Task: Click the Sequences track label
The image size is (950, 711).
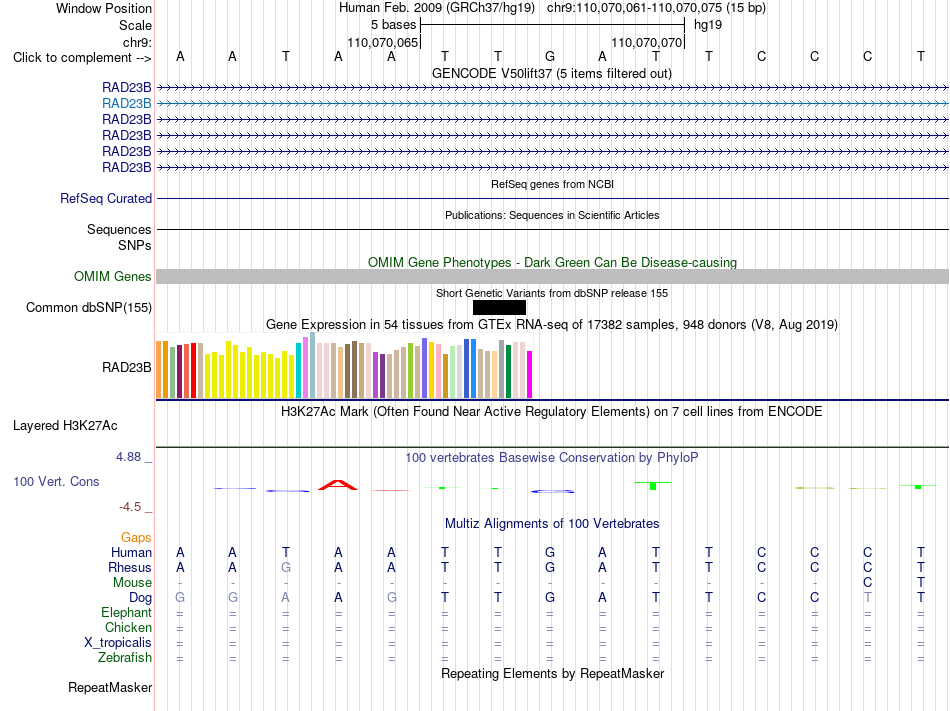Action: [119, 230]
